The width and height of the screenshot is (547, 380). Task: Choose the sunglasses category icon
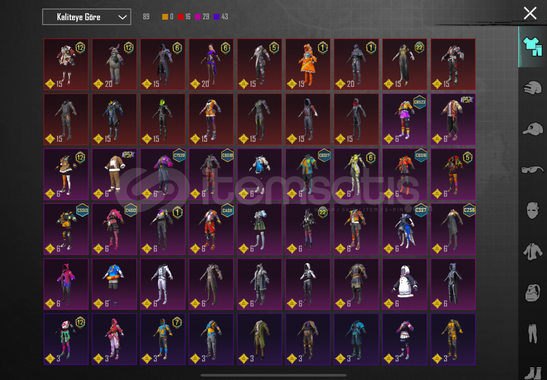[532, 170]
